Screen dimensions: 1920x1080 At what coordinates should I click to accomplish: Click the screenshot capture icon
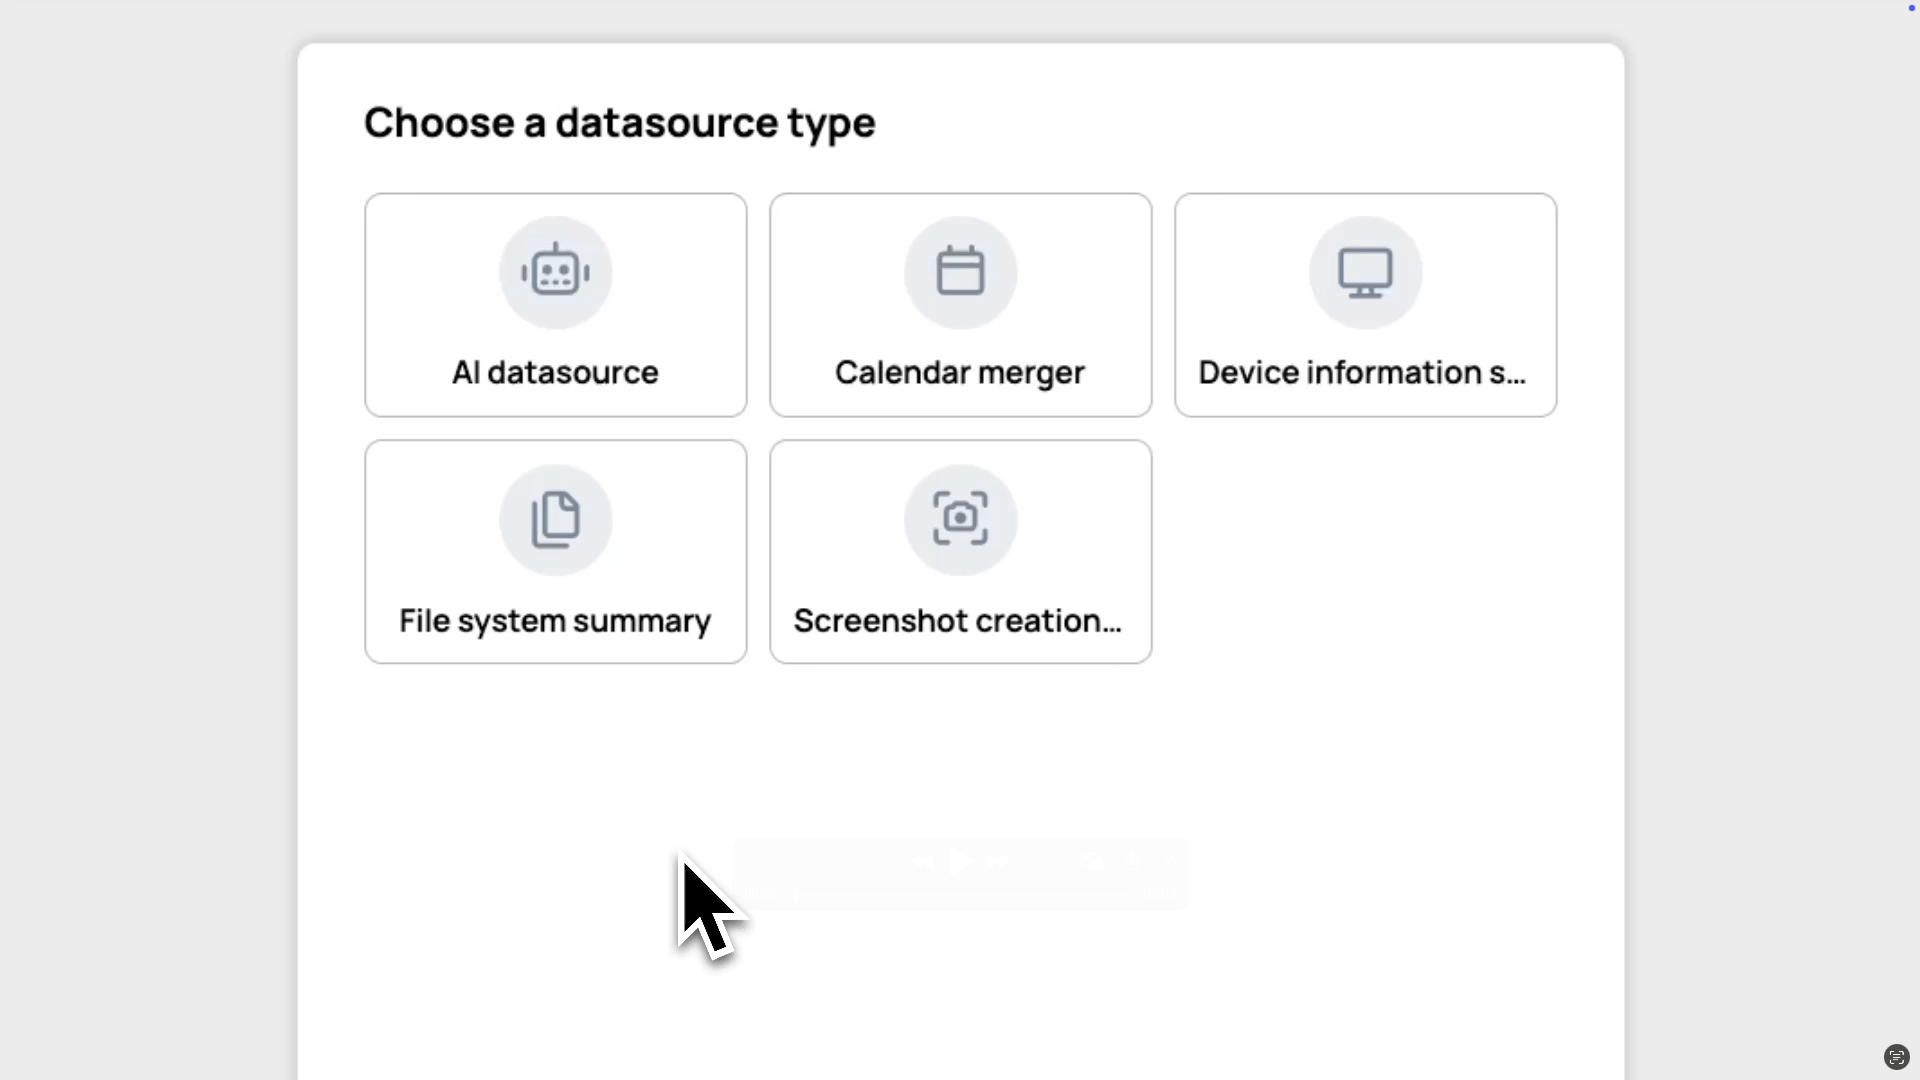coord(960,519)
